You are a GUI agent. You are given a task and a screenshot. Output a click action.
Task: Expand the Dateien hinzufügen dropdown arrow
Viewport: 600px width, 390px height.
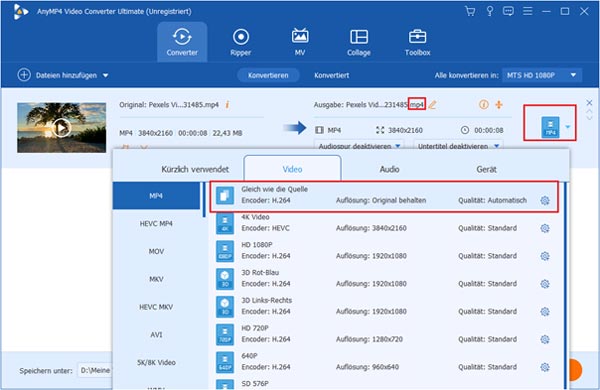[106, 75]
